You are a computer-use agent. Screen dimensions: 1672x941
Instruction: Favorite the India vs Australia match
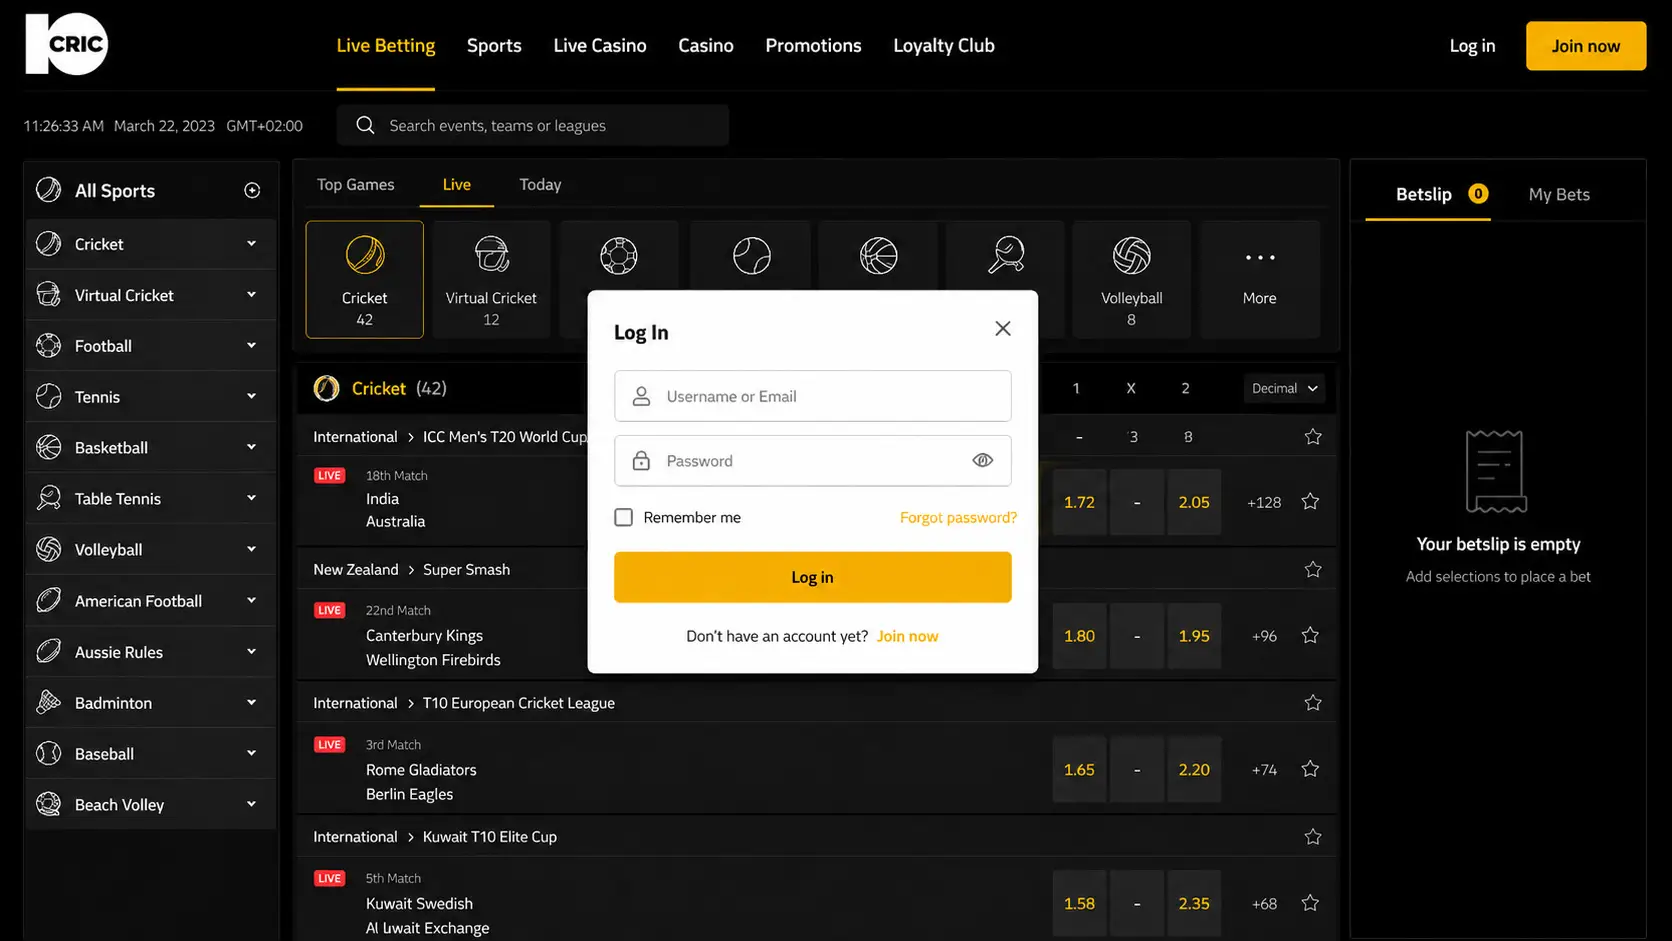(1310, 502)
